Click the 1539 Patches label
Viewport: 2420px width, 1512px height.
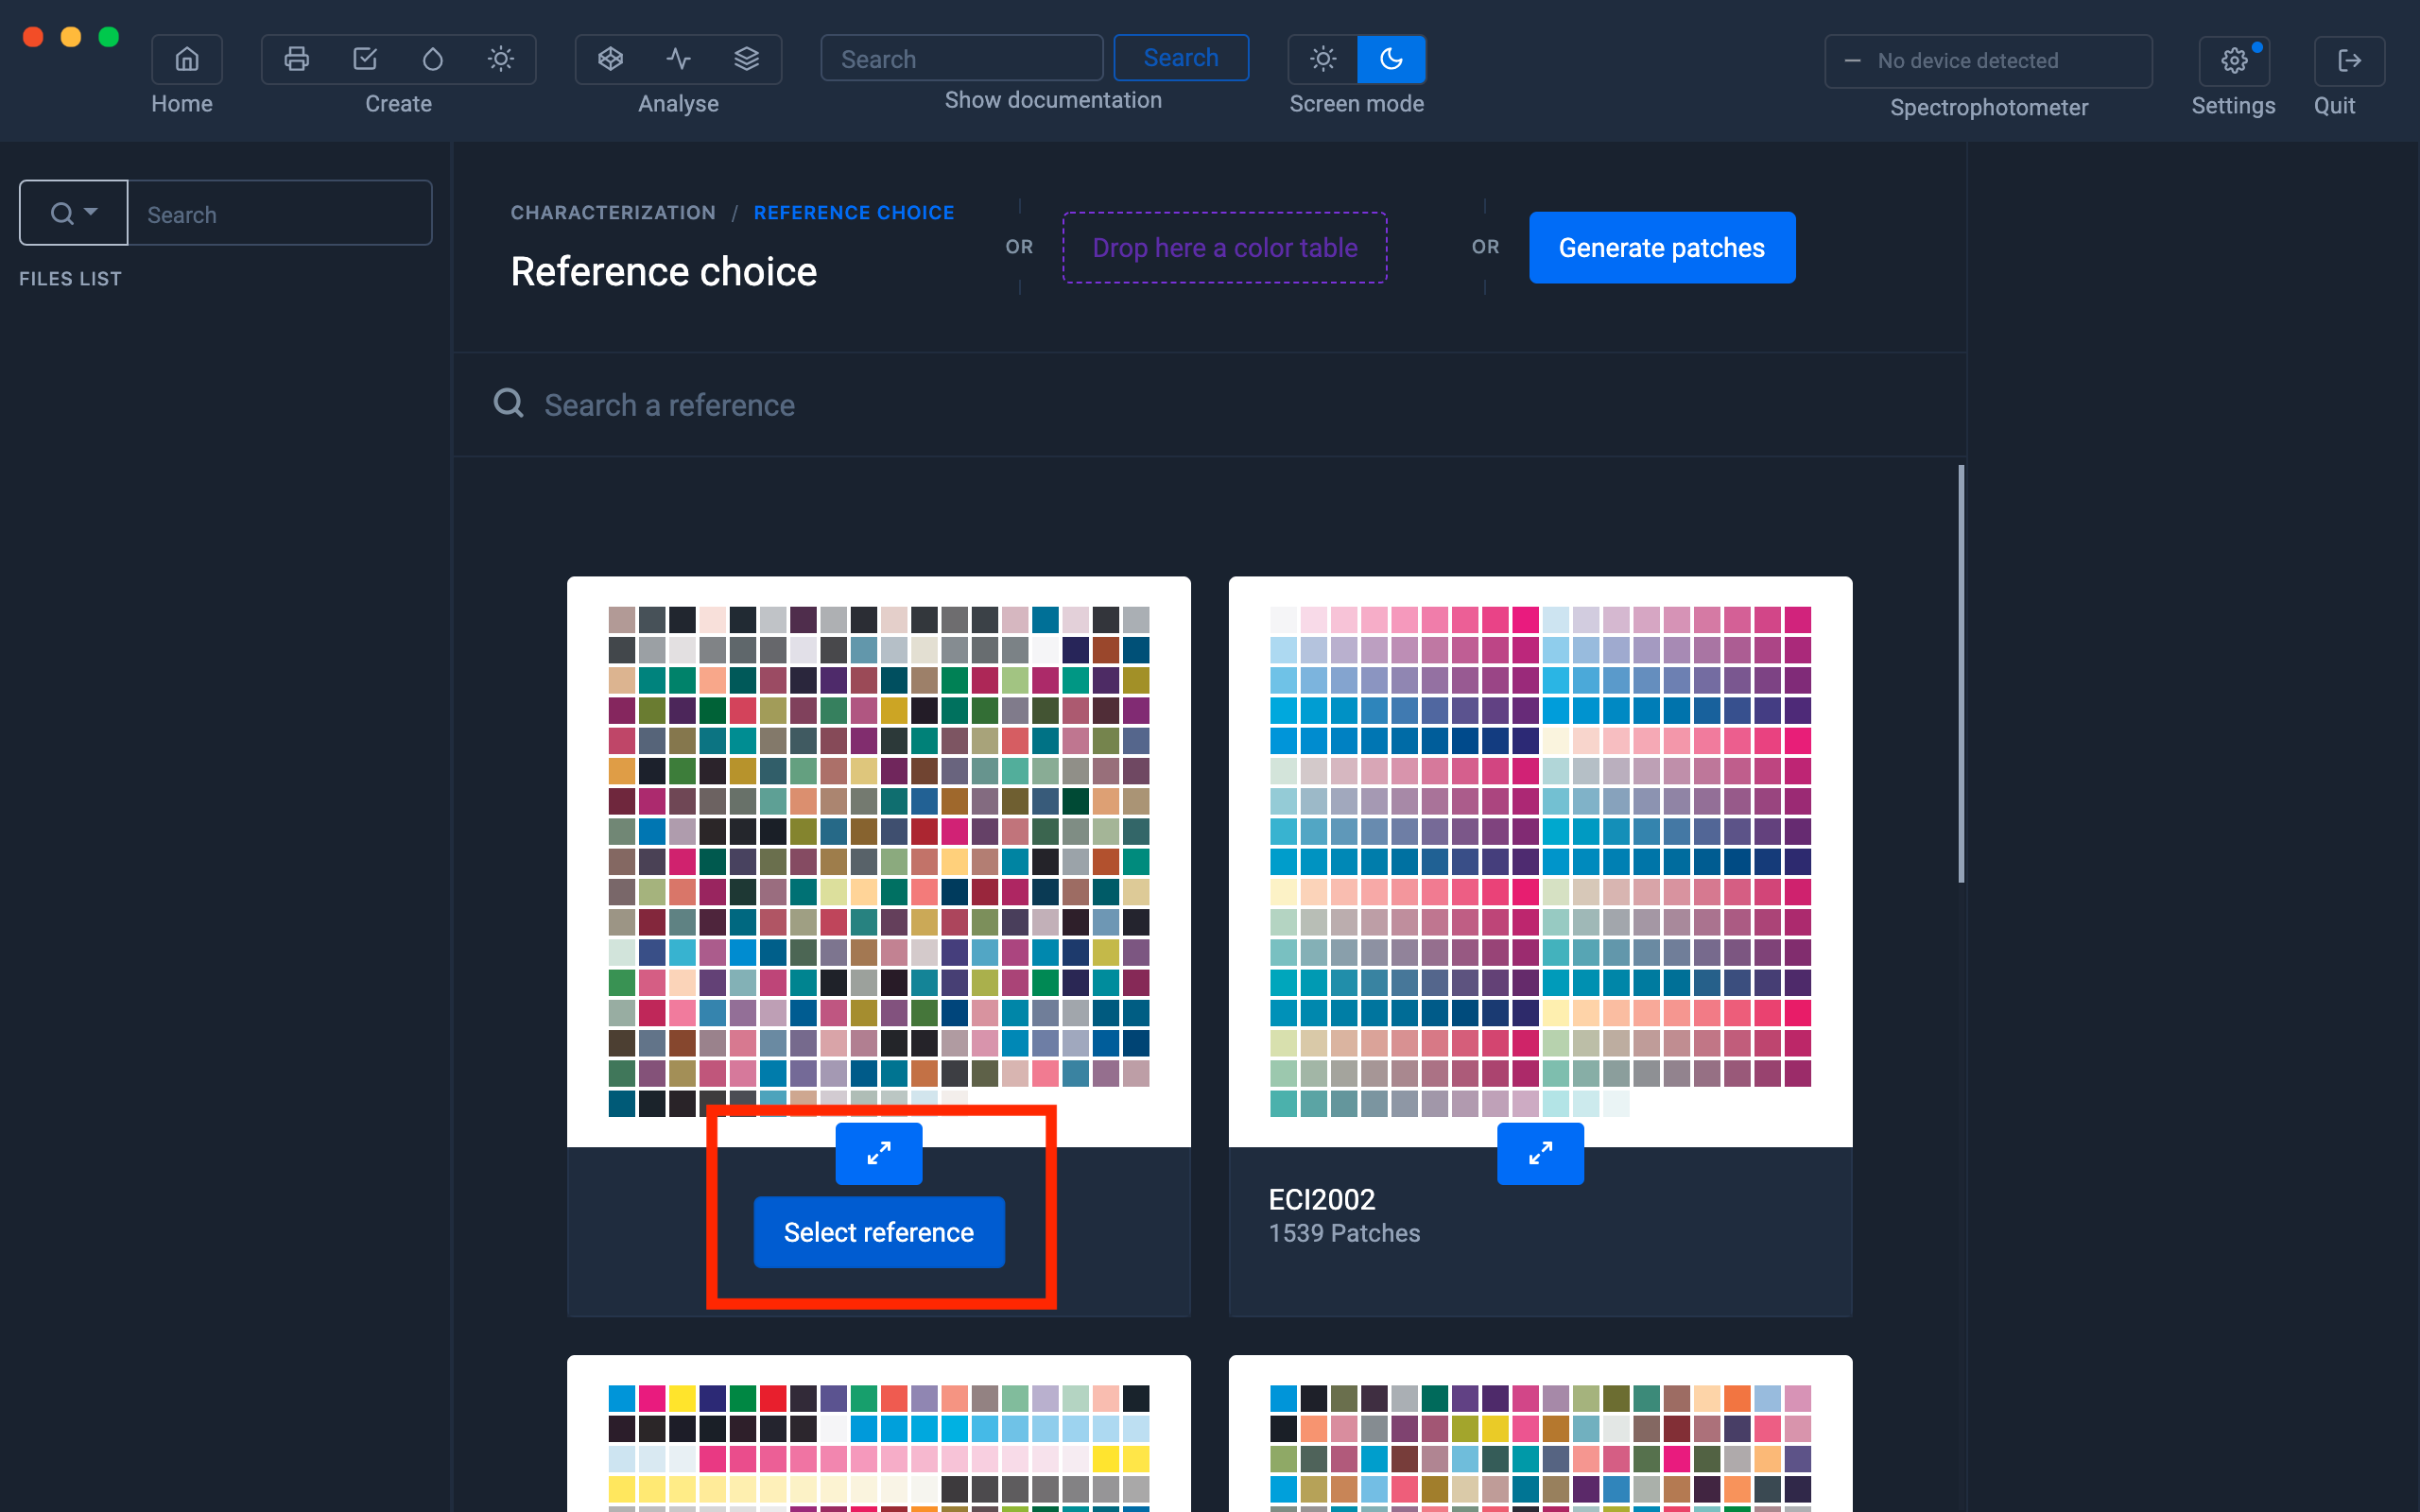coord(1344,1233)
